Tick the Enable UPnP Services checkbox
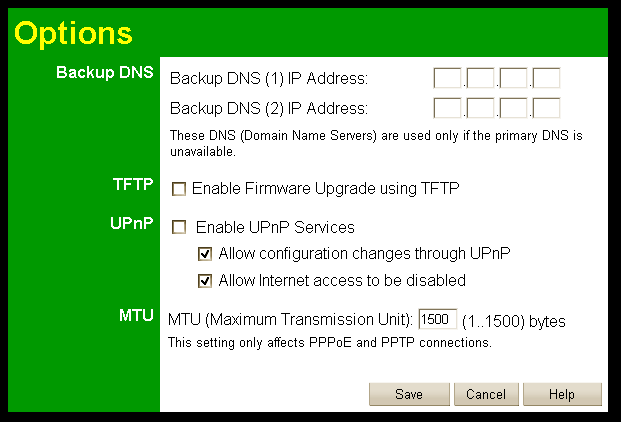 [x=179, y=228]
